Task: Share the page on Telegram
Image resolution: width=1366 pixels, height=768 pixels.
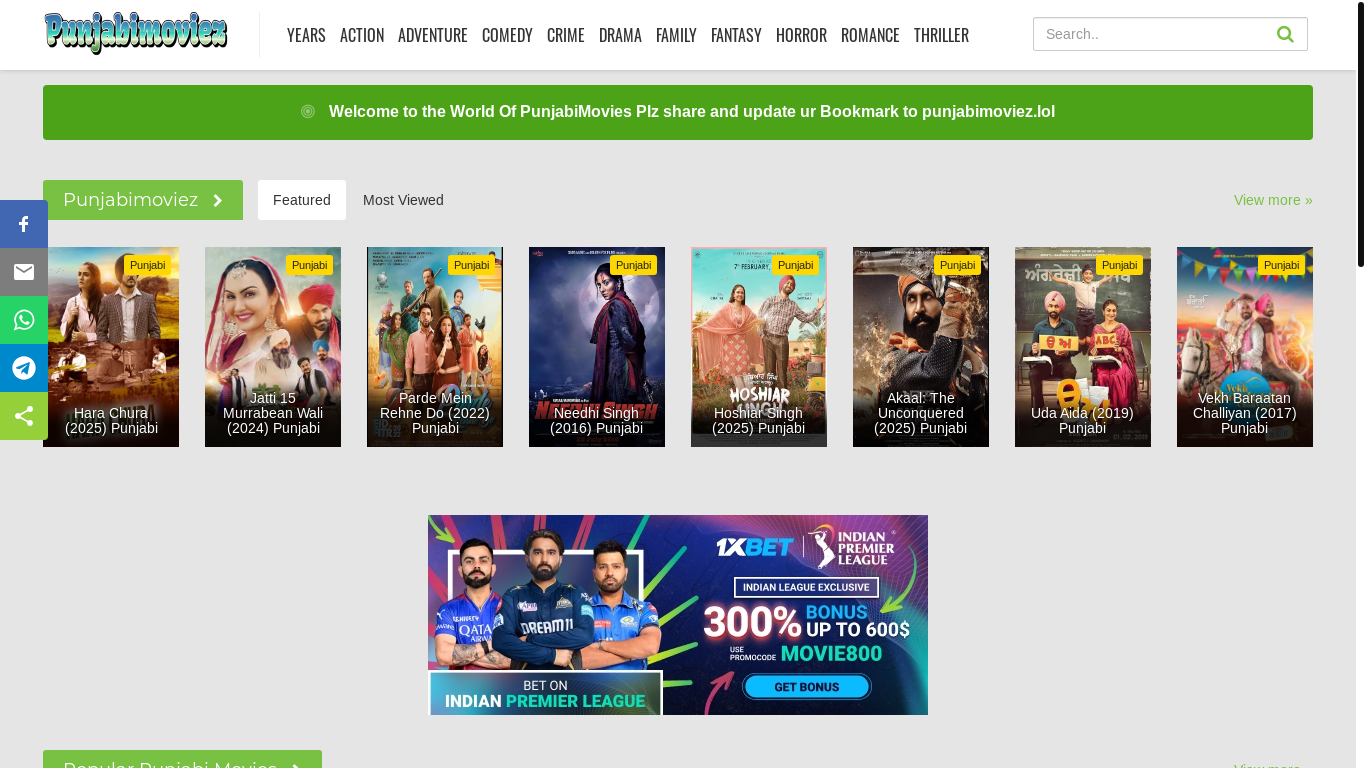Action: 24,368
